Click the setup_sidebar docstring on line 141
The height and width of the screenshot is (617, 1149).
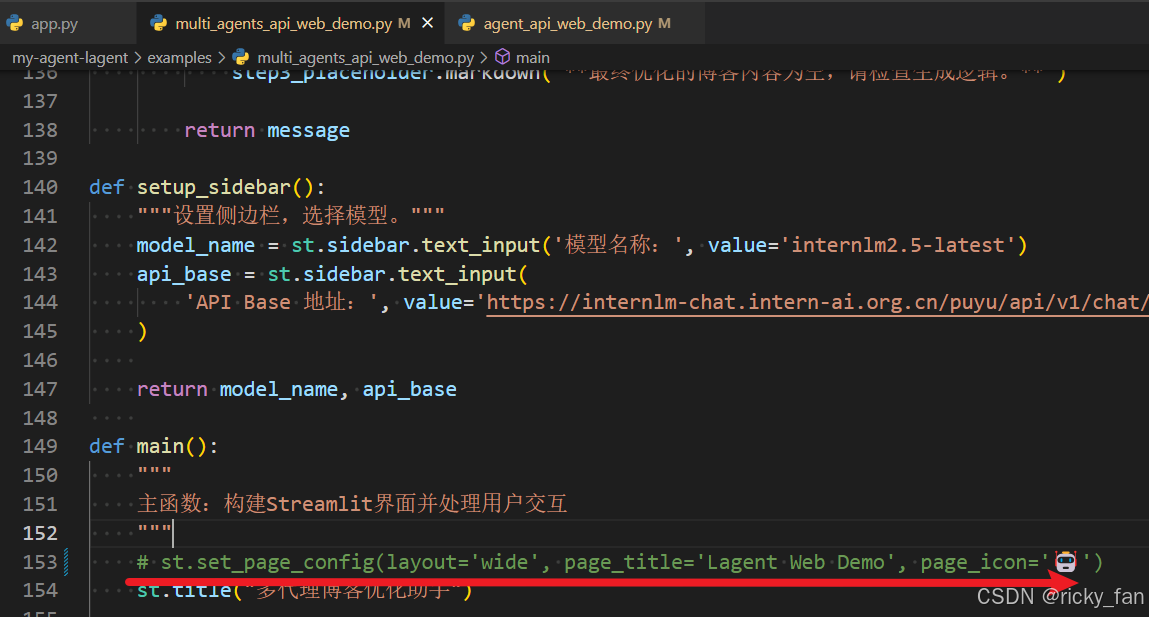pos(291,215)
